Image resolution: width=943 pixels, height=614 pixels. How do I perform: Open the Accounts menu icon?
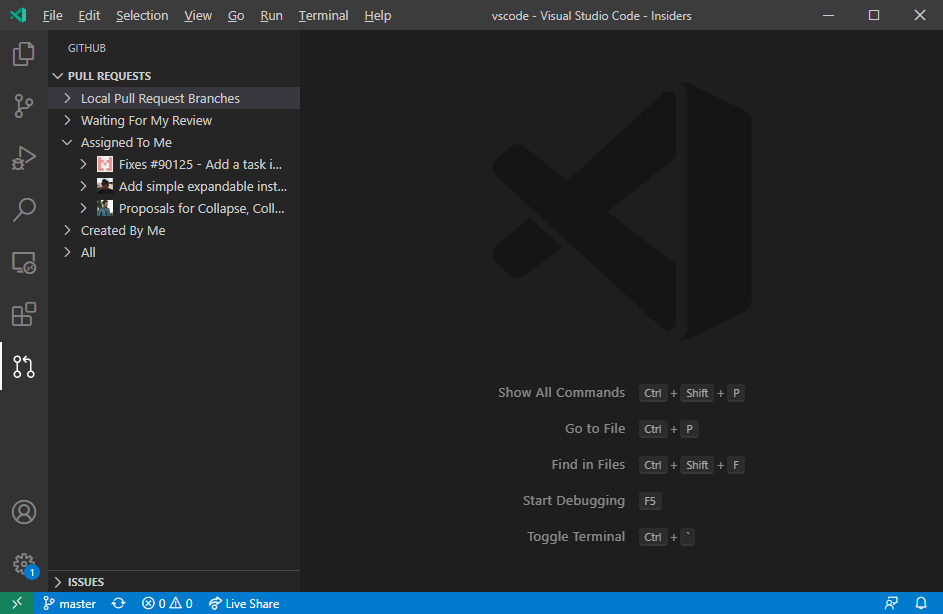click(23, 512)
